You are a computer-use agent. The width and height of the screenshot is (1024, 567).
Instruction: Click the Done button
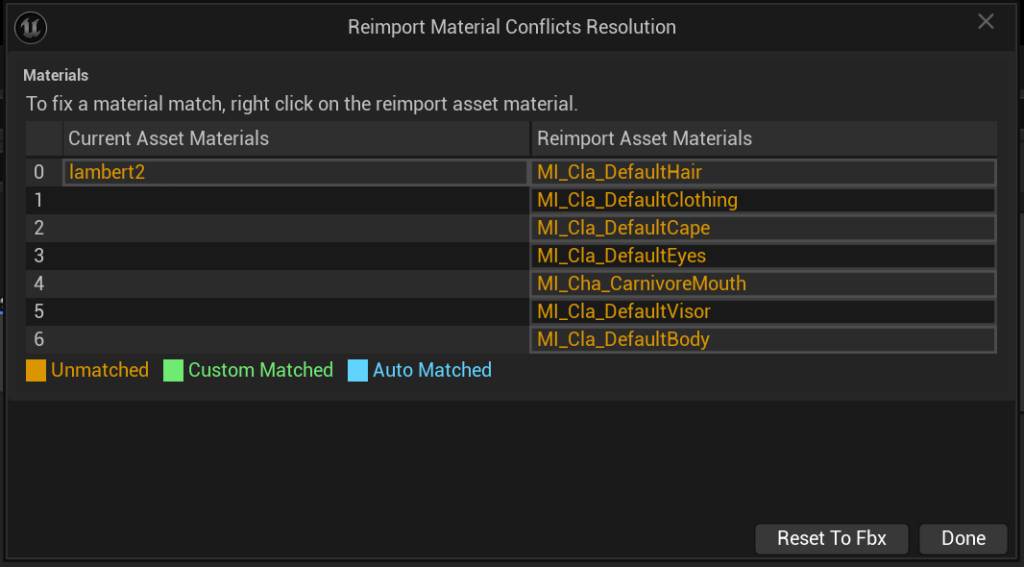pos(963,538)
